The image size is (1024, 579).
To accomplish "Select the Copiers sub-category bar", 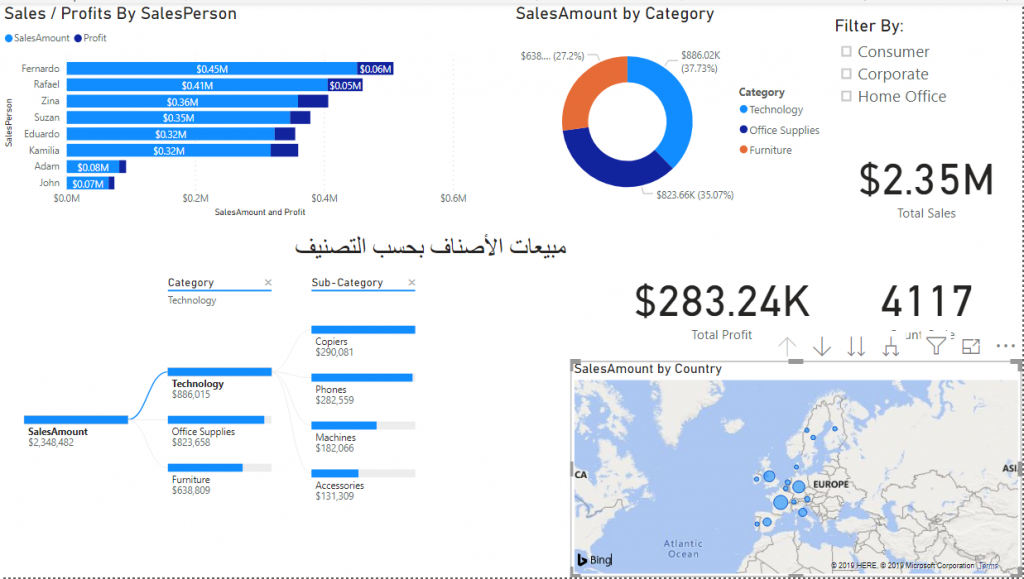I will (x=363, y=329).
